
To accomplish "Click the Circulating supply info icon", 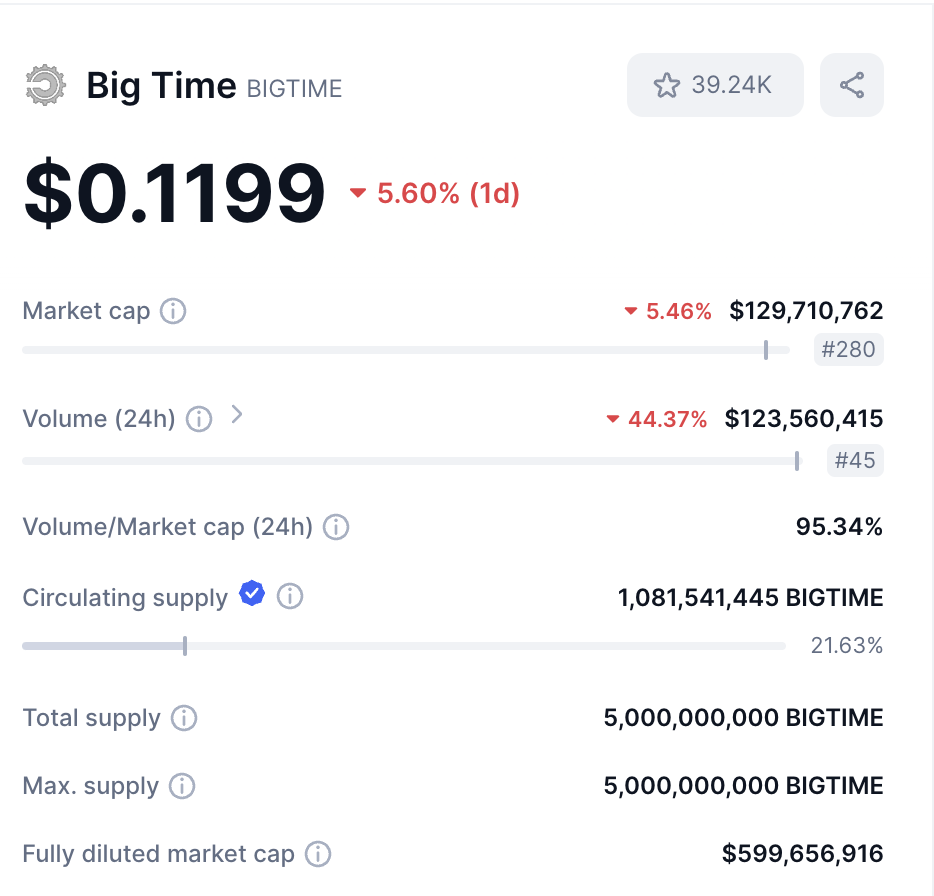I will coord(290,597).
